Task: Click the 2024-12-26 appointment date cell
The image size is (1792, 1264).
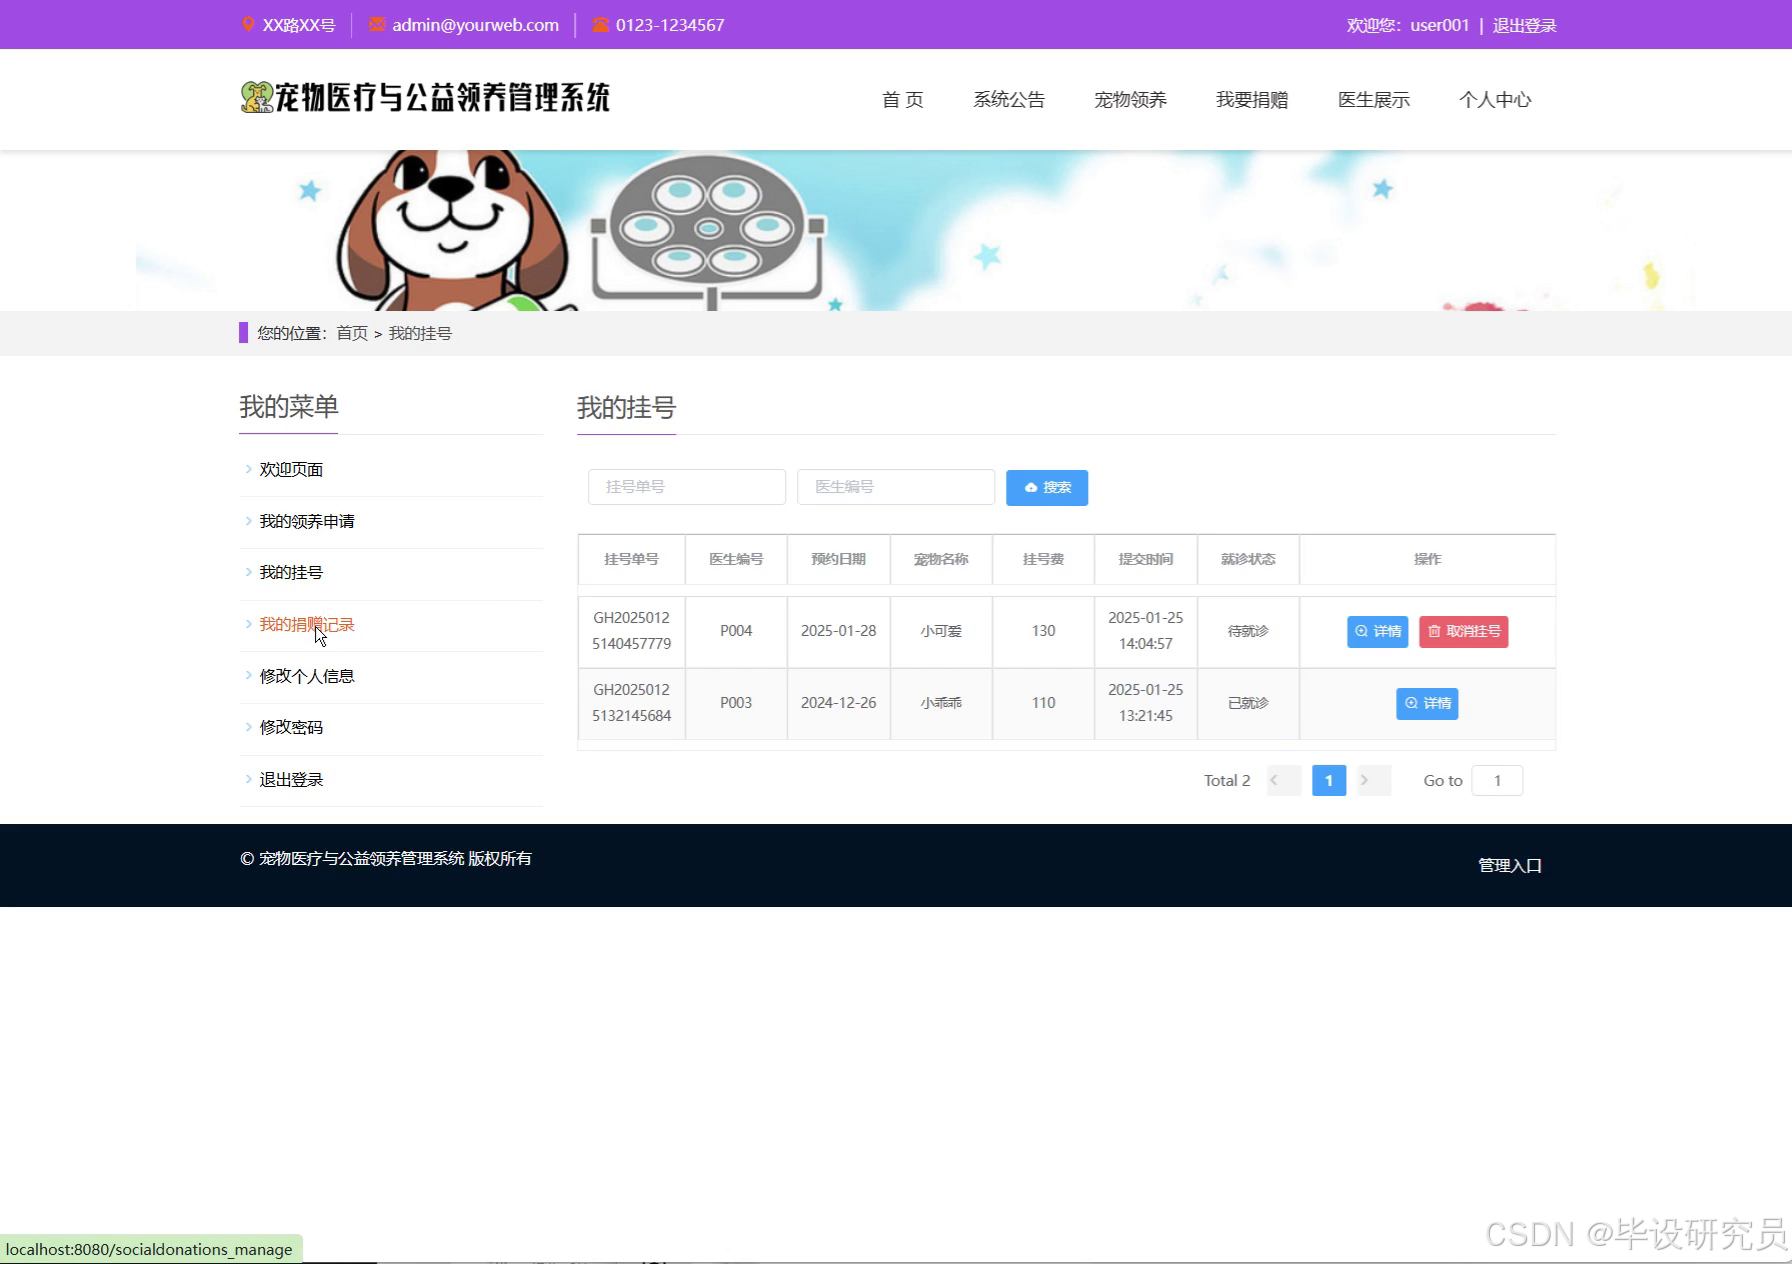Action: tap(838, 703)
